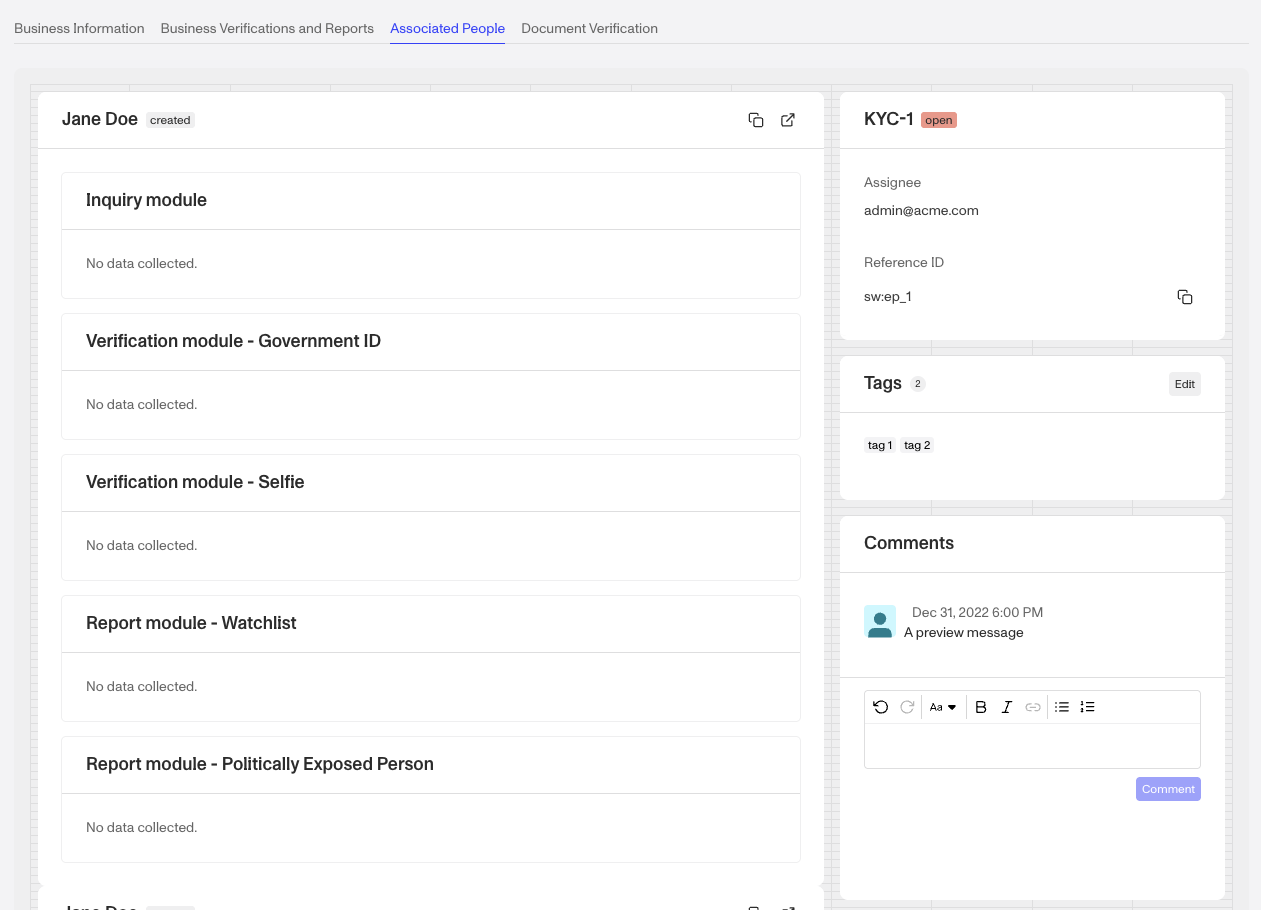
Task: Select the Jane Doe name heading
Action: click(100, 119)
